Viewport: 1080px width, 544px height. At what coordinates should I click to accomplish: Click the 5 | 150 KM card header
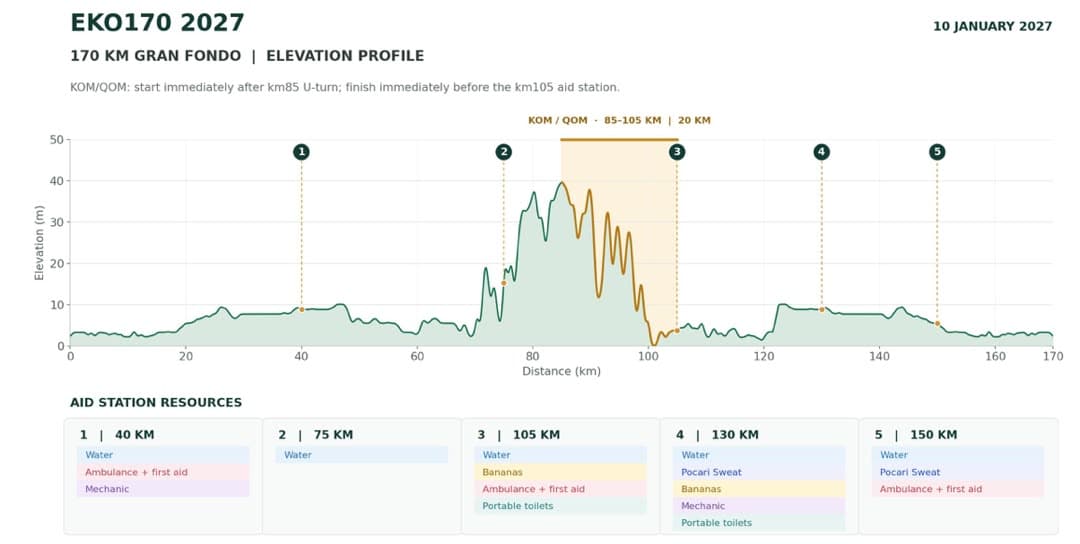point(915,435)
